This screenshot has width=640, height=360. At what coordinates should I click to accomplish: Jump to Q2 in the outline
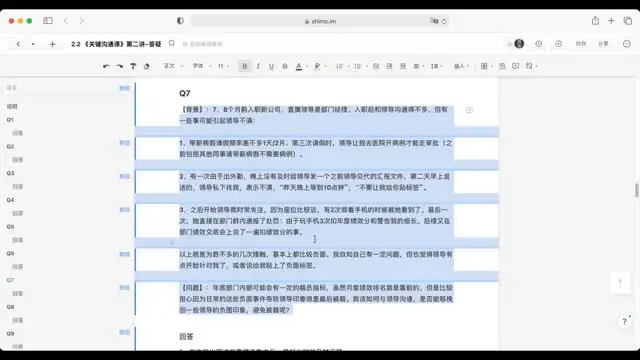pos(10,146)
